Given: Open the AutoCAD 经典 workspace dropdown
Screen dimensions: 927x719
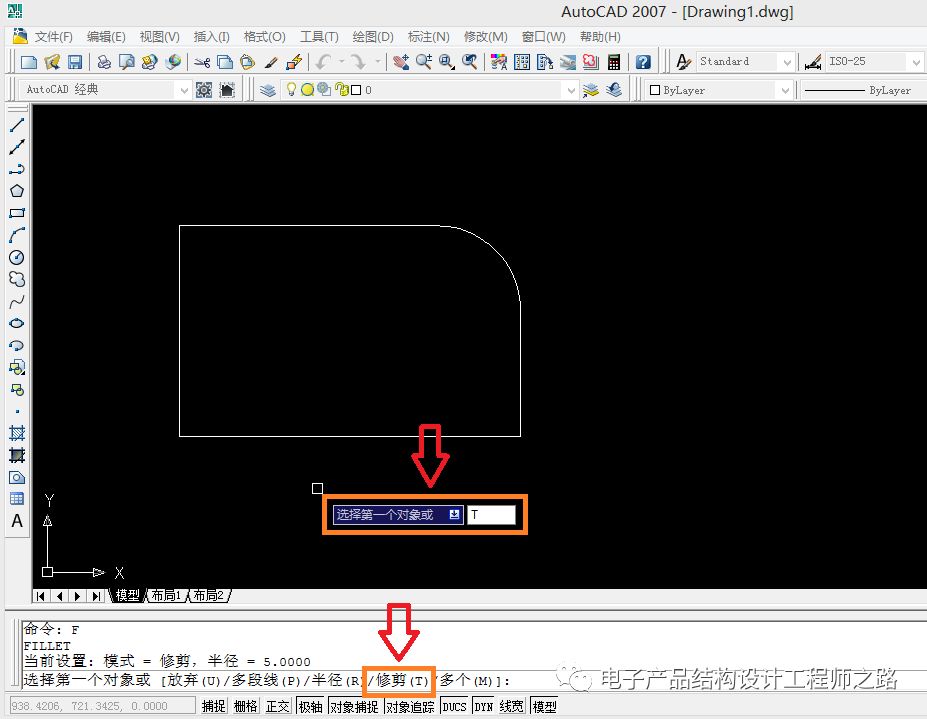Looking at the screenshot, I should tap(183, 90).
